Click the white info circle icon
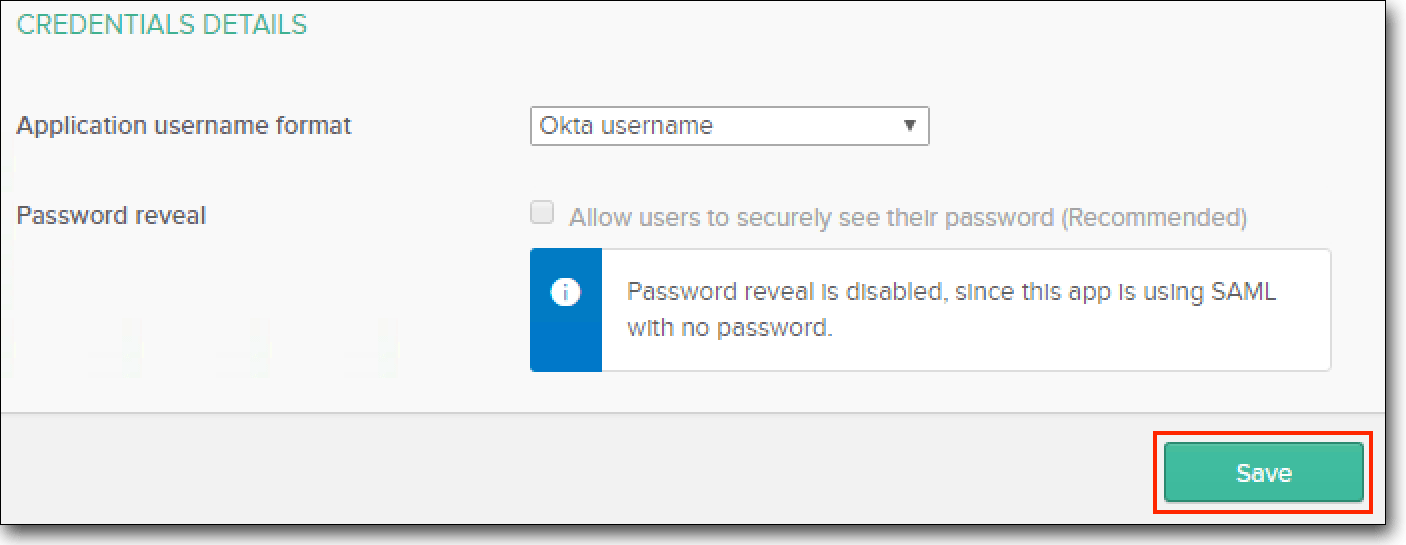 point(566,294)
